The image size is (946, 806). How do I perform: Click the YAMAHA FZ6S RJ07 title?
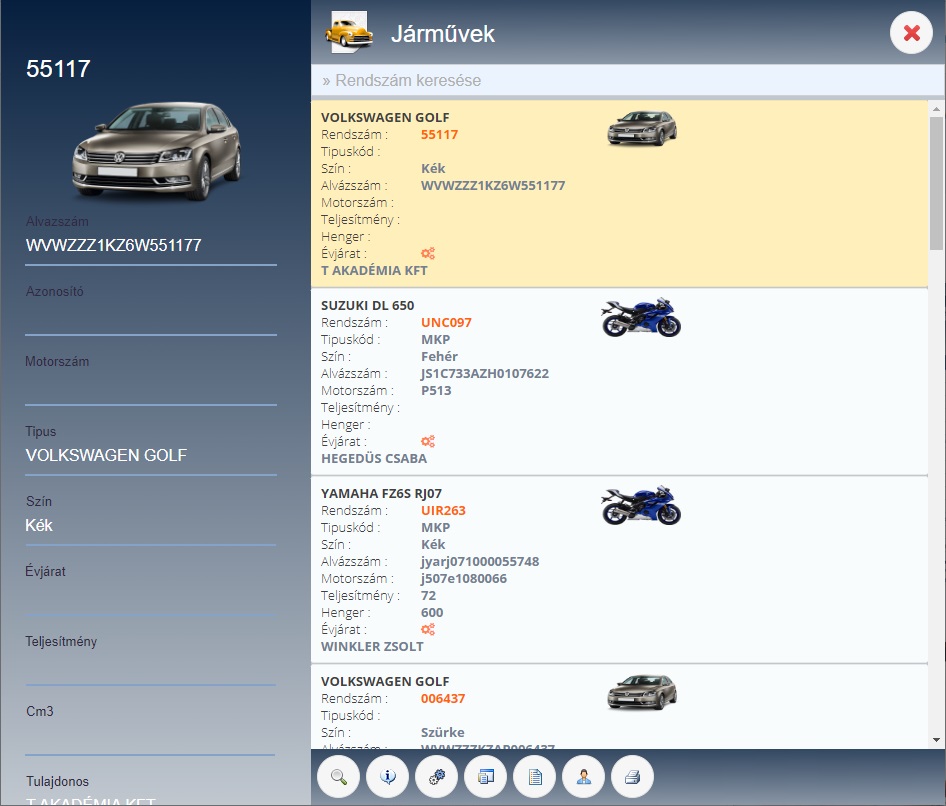click(381, 493)
